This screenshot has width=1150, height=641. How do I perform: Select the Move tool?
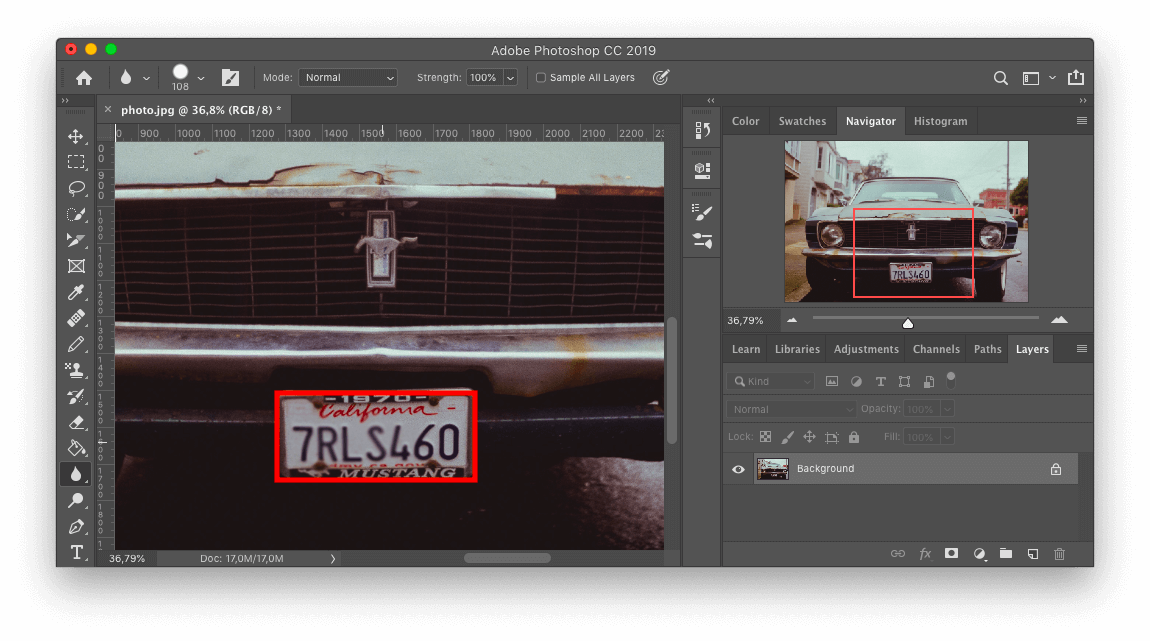76,136
